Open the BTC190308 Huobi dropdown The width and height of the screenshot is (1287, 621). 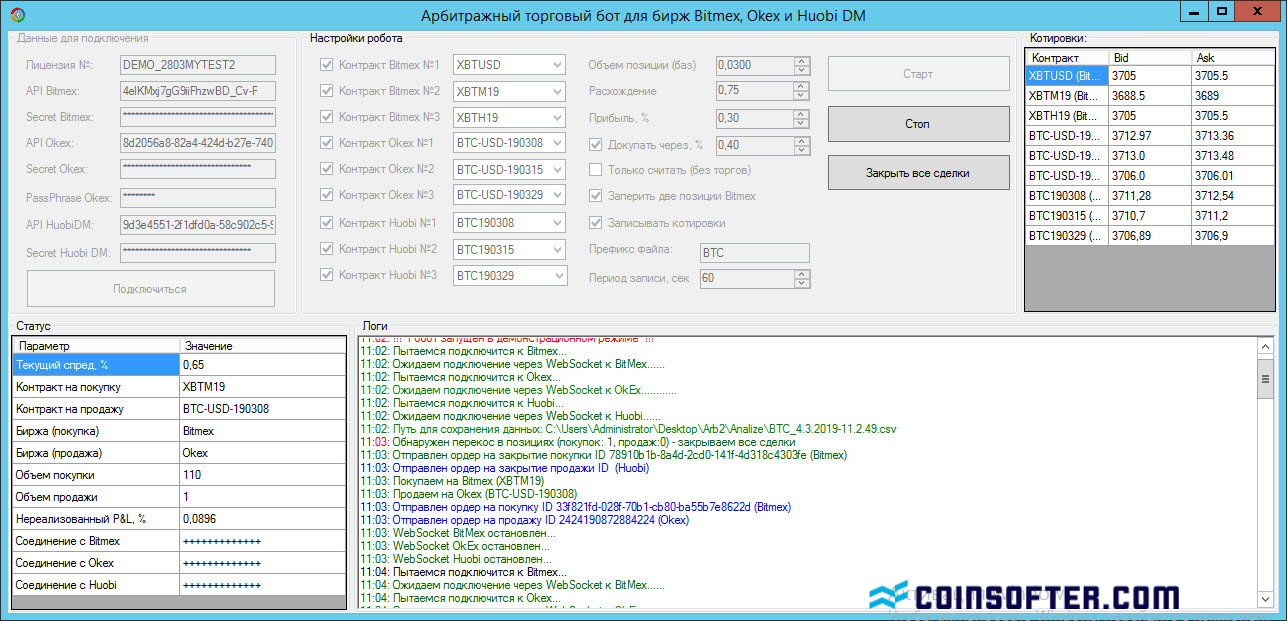click(x=510, y=222)
